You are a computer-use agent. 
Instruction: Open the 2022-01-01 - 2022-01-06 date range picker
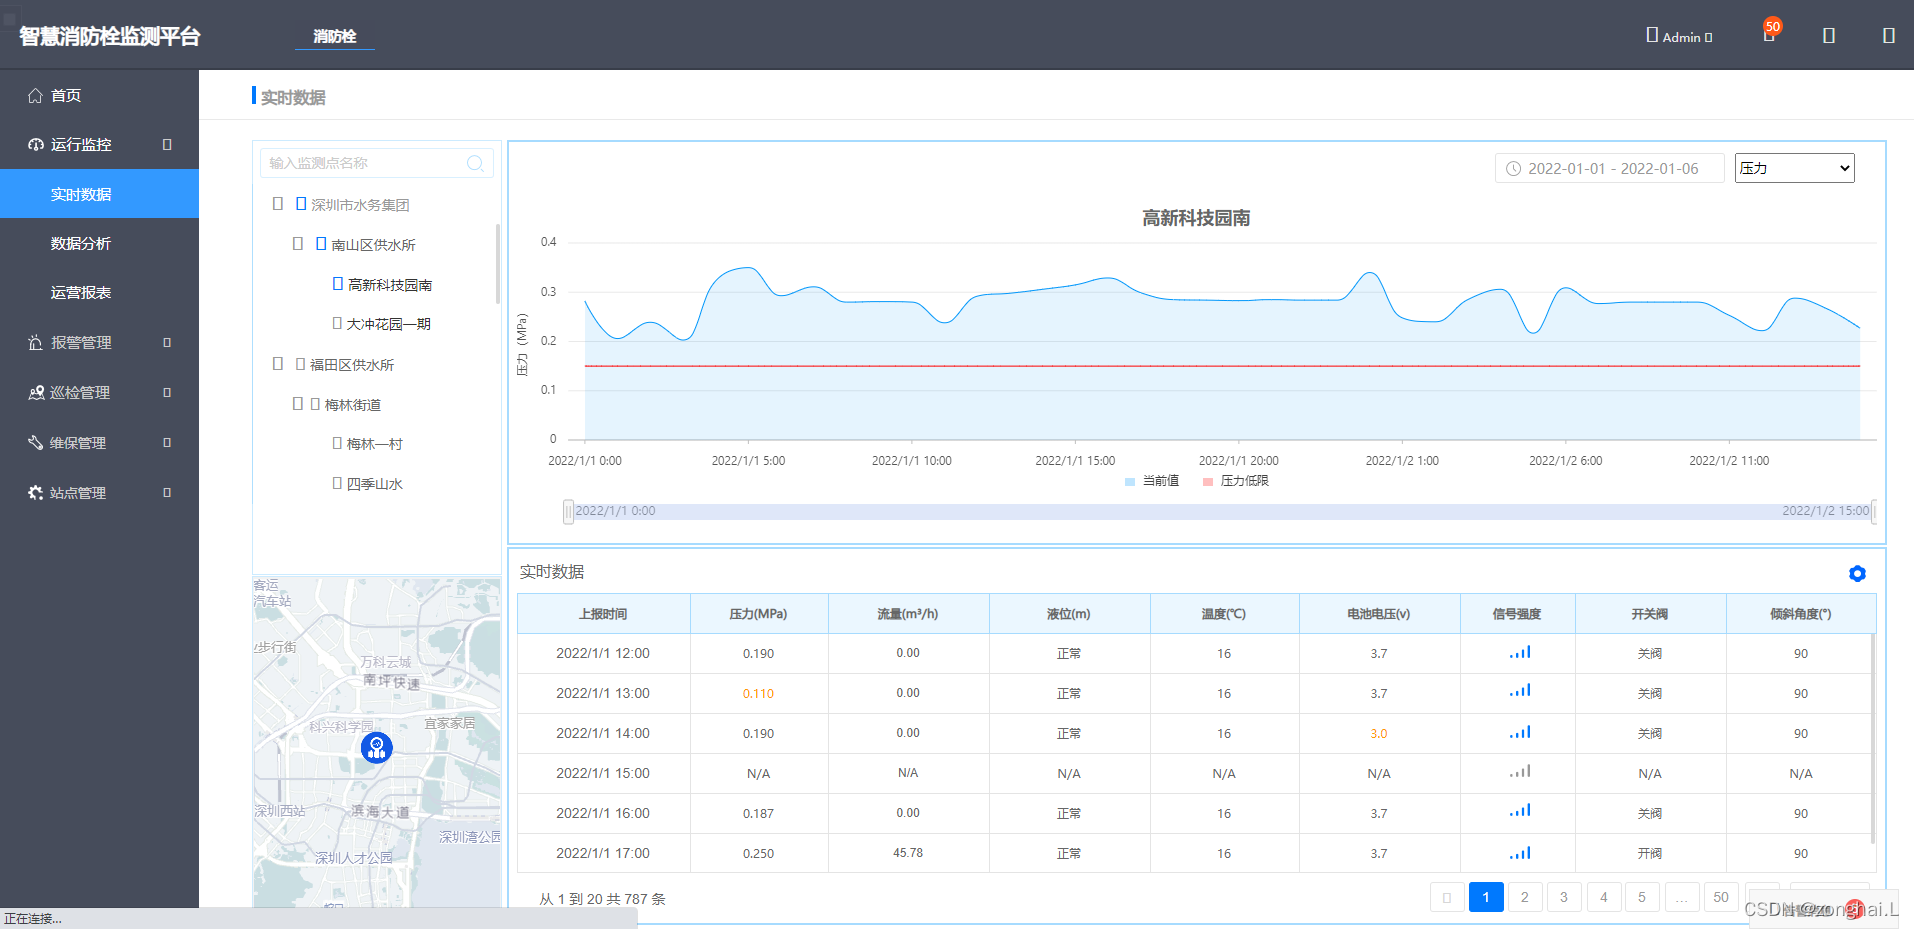pos(1610,168)
